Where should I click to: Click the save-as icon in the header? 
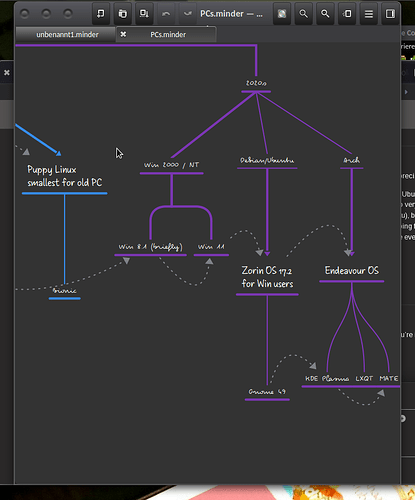coord(144,14)
